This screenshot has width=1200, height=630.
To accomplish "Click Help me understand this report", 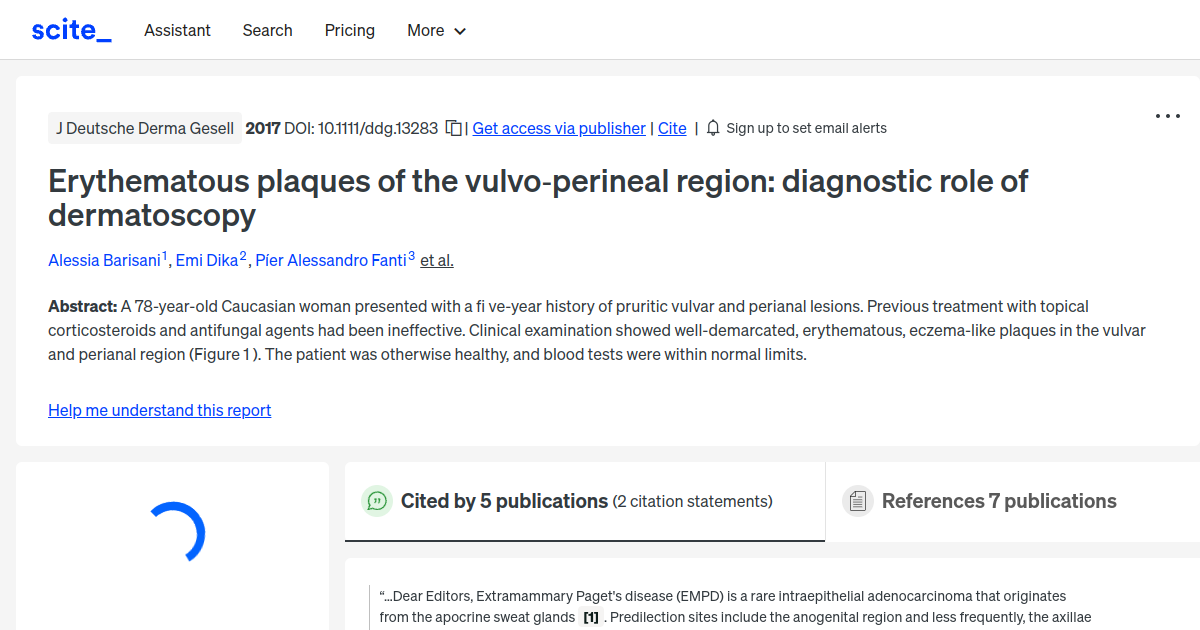I will pos(159,410).
